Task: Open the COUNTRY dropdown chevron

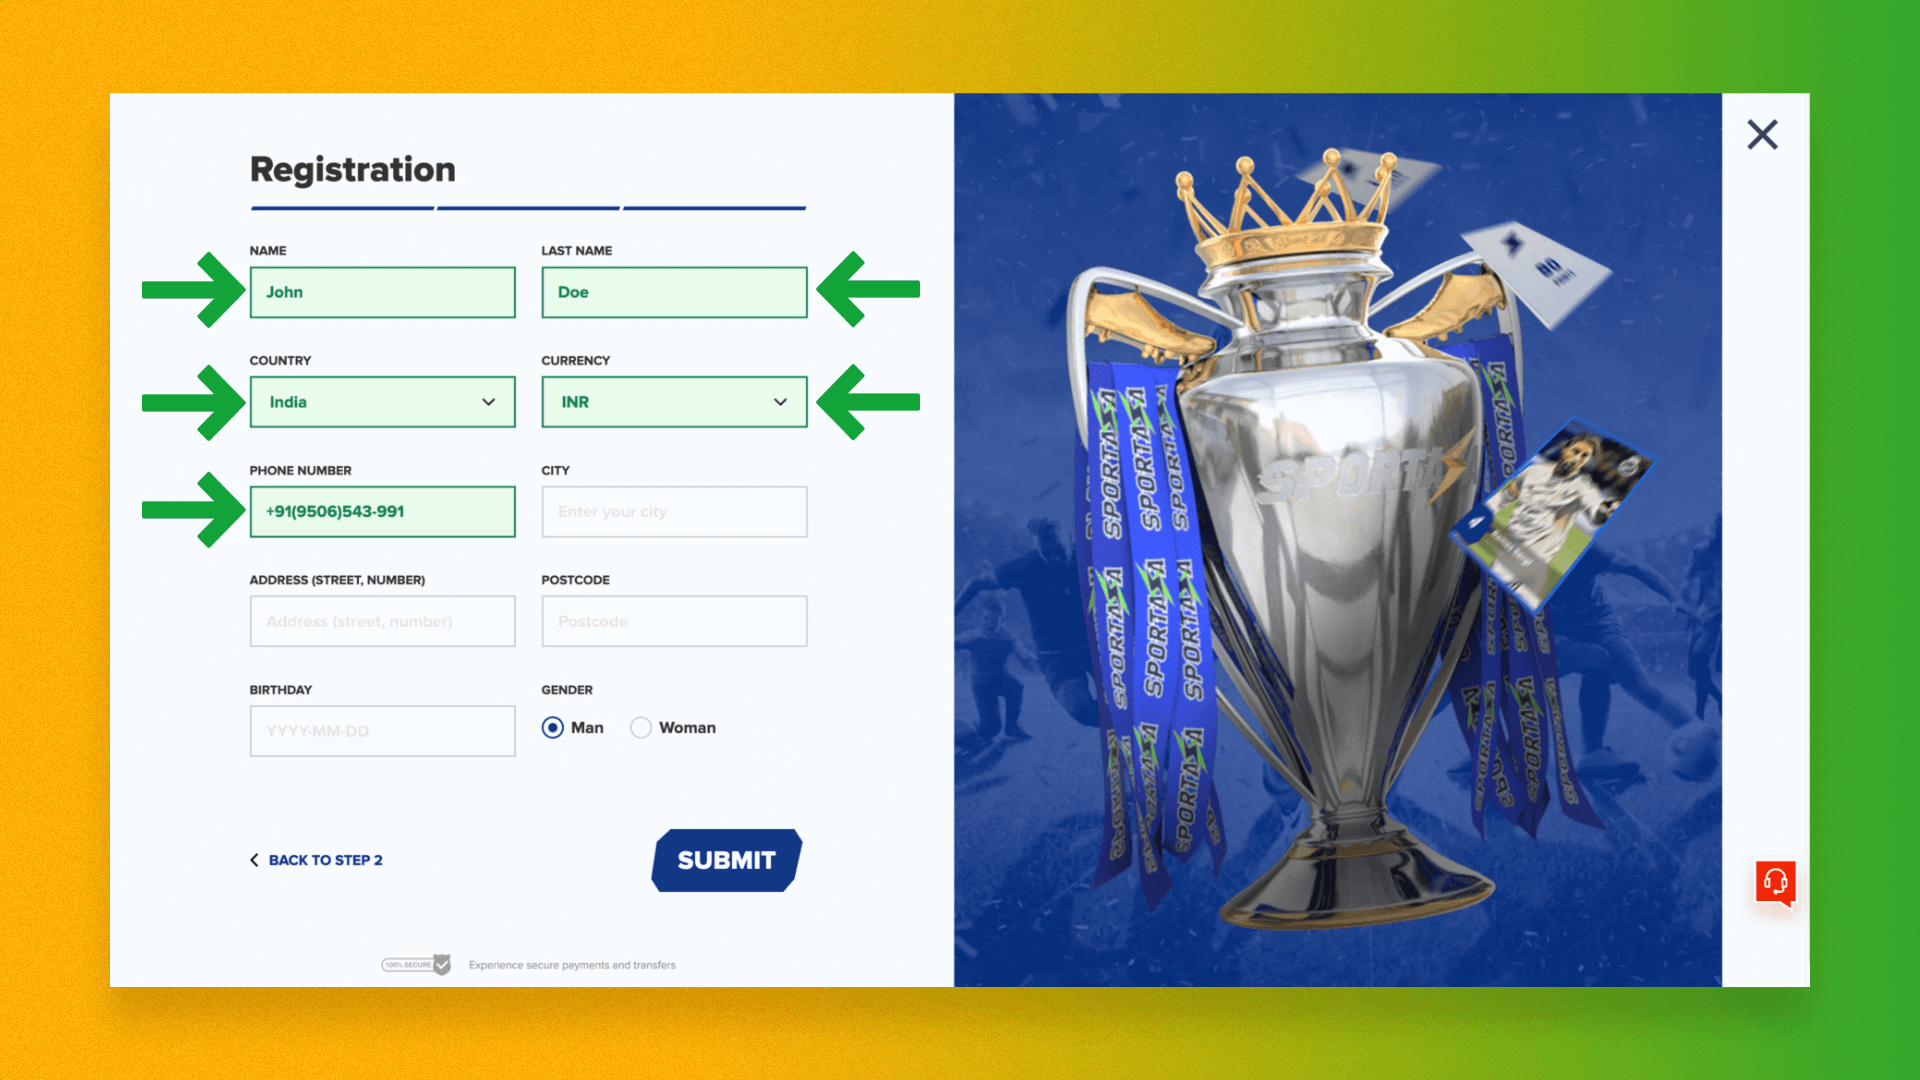Action: tap(487, 402)
